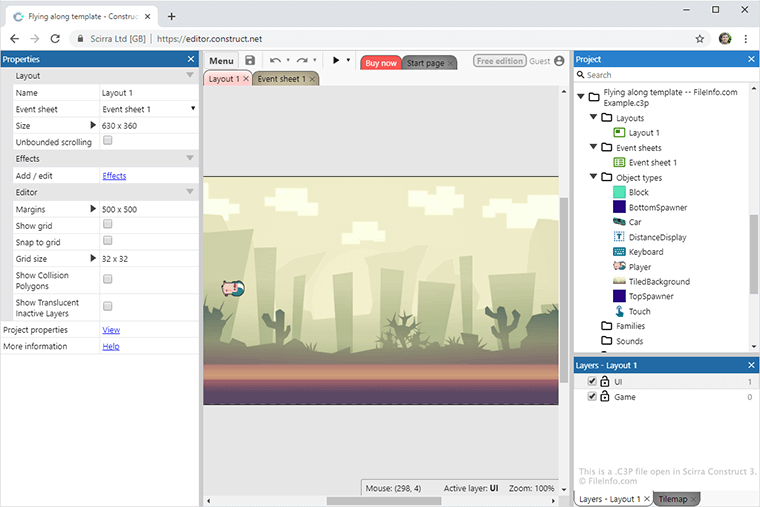Open the Menu in the toolbar

point(222,62)
